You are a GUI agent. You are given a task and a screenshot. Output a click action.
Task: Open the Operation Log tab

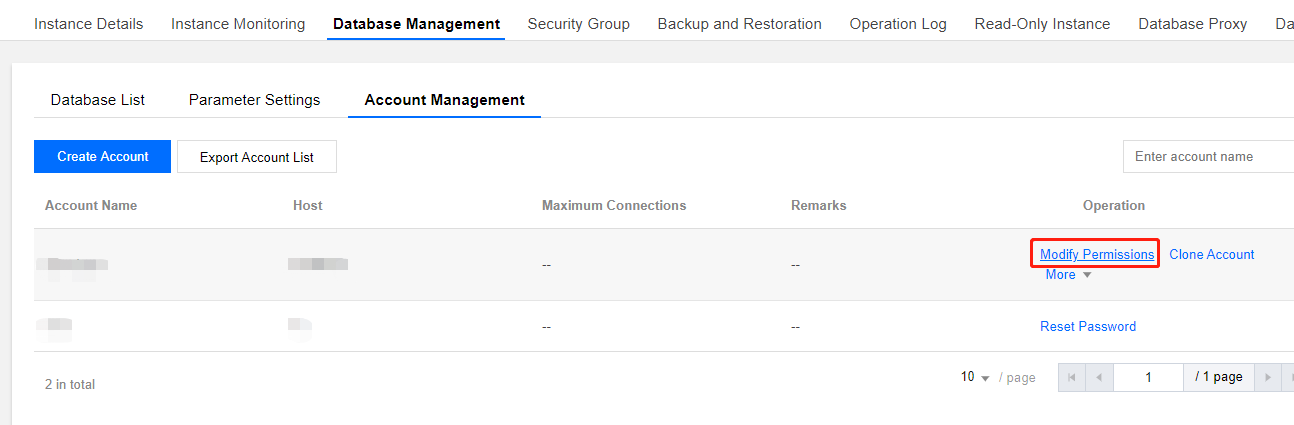click(x=898, y=24)
